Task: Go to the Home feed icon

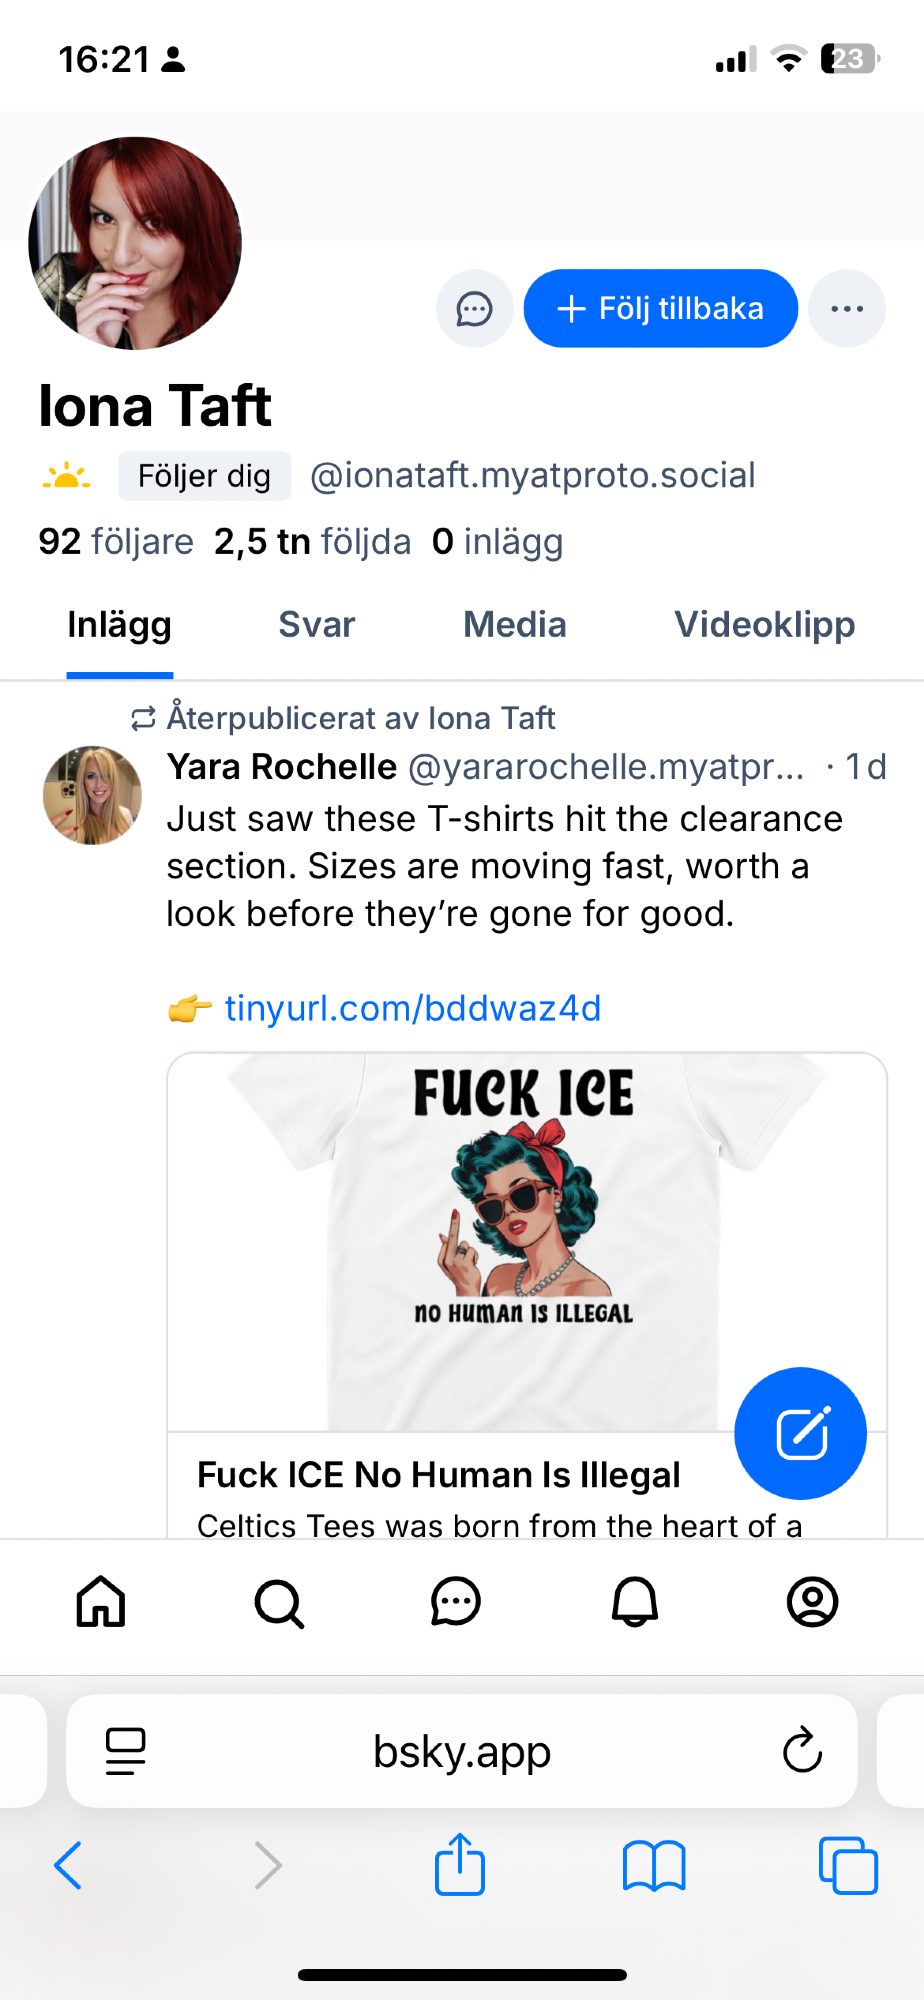Action: [101, 1602]
